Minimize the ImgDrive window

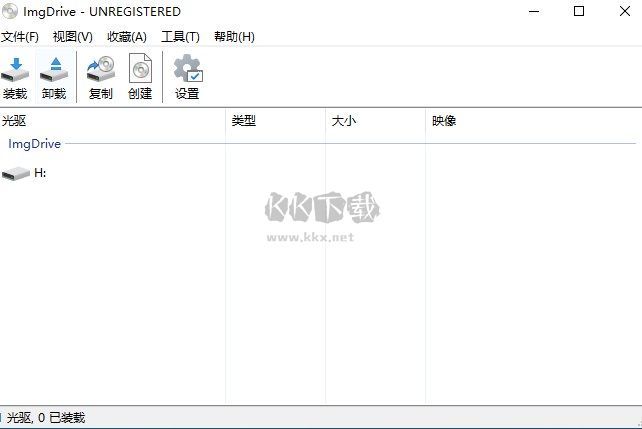534,11
